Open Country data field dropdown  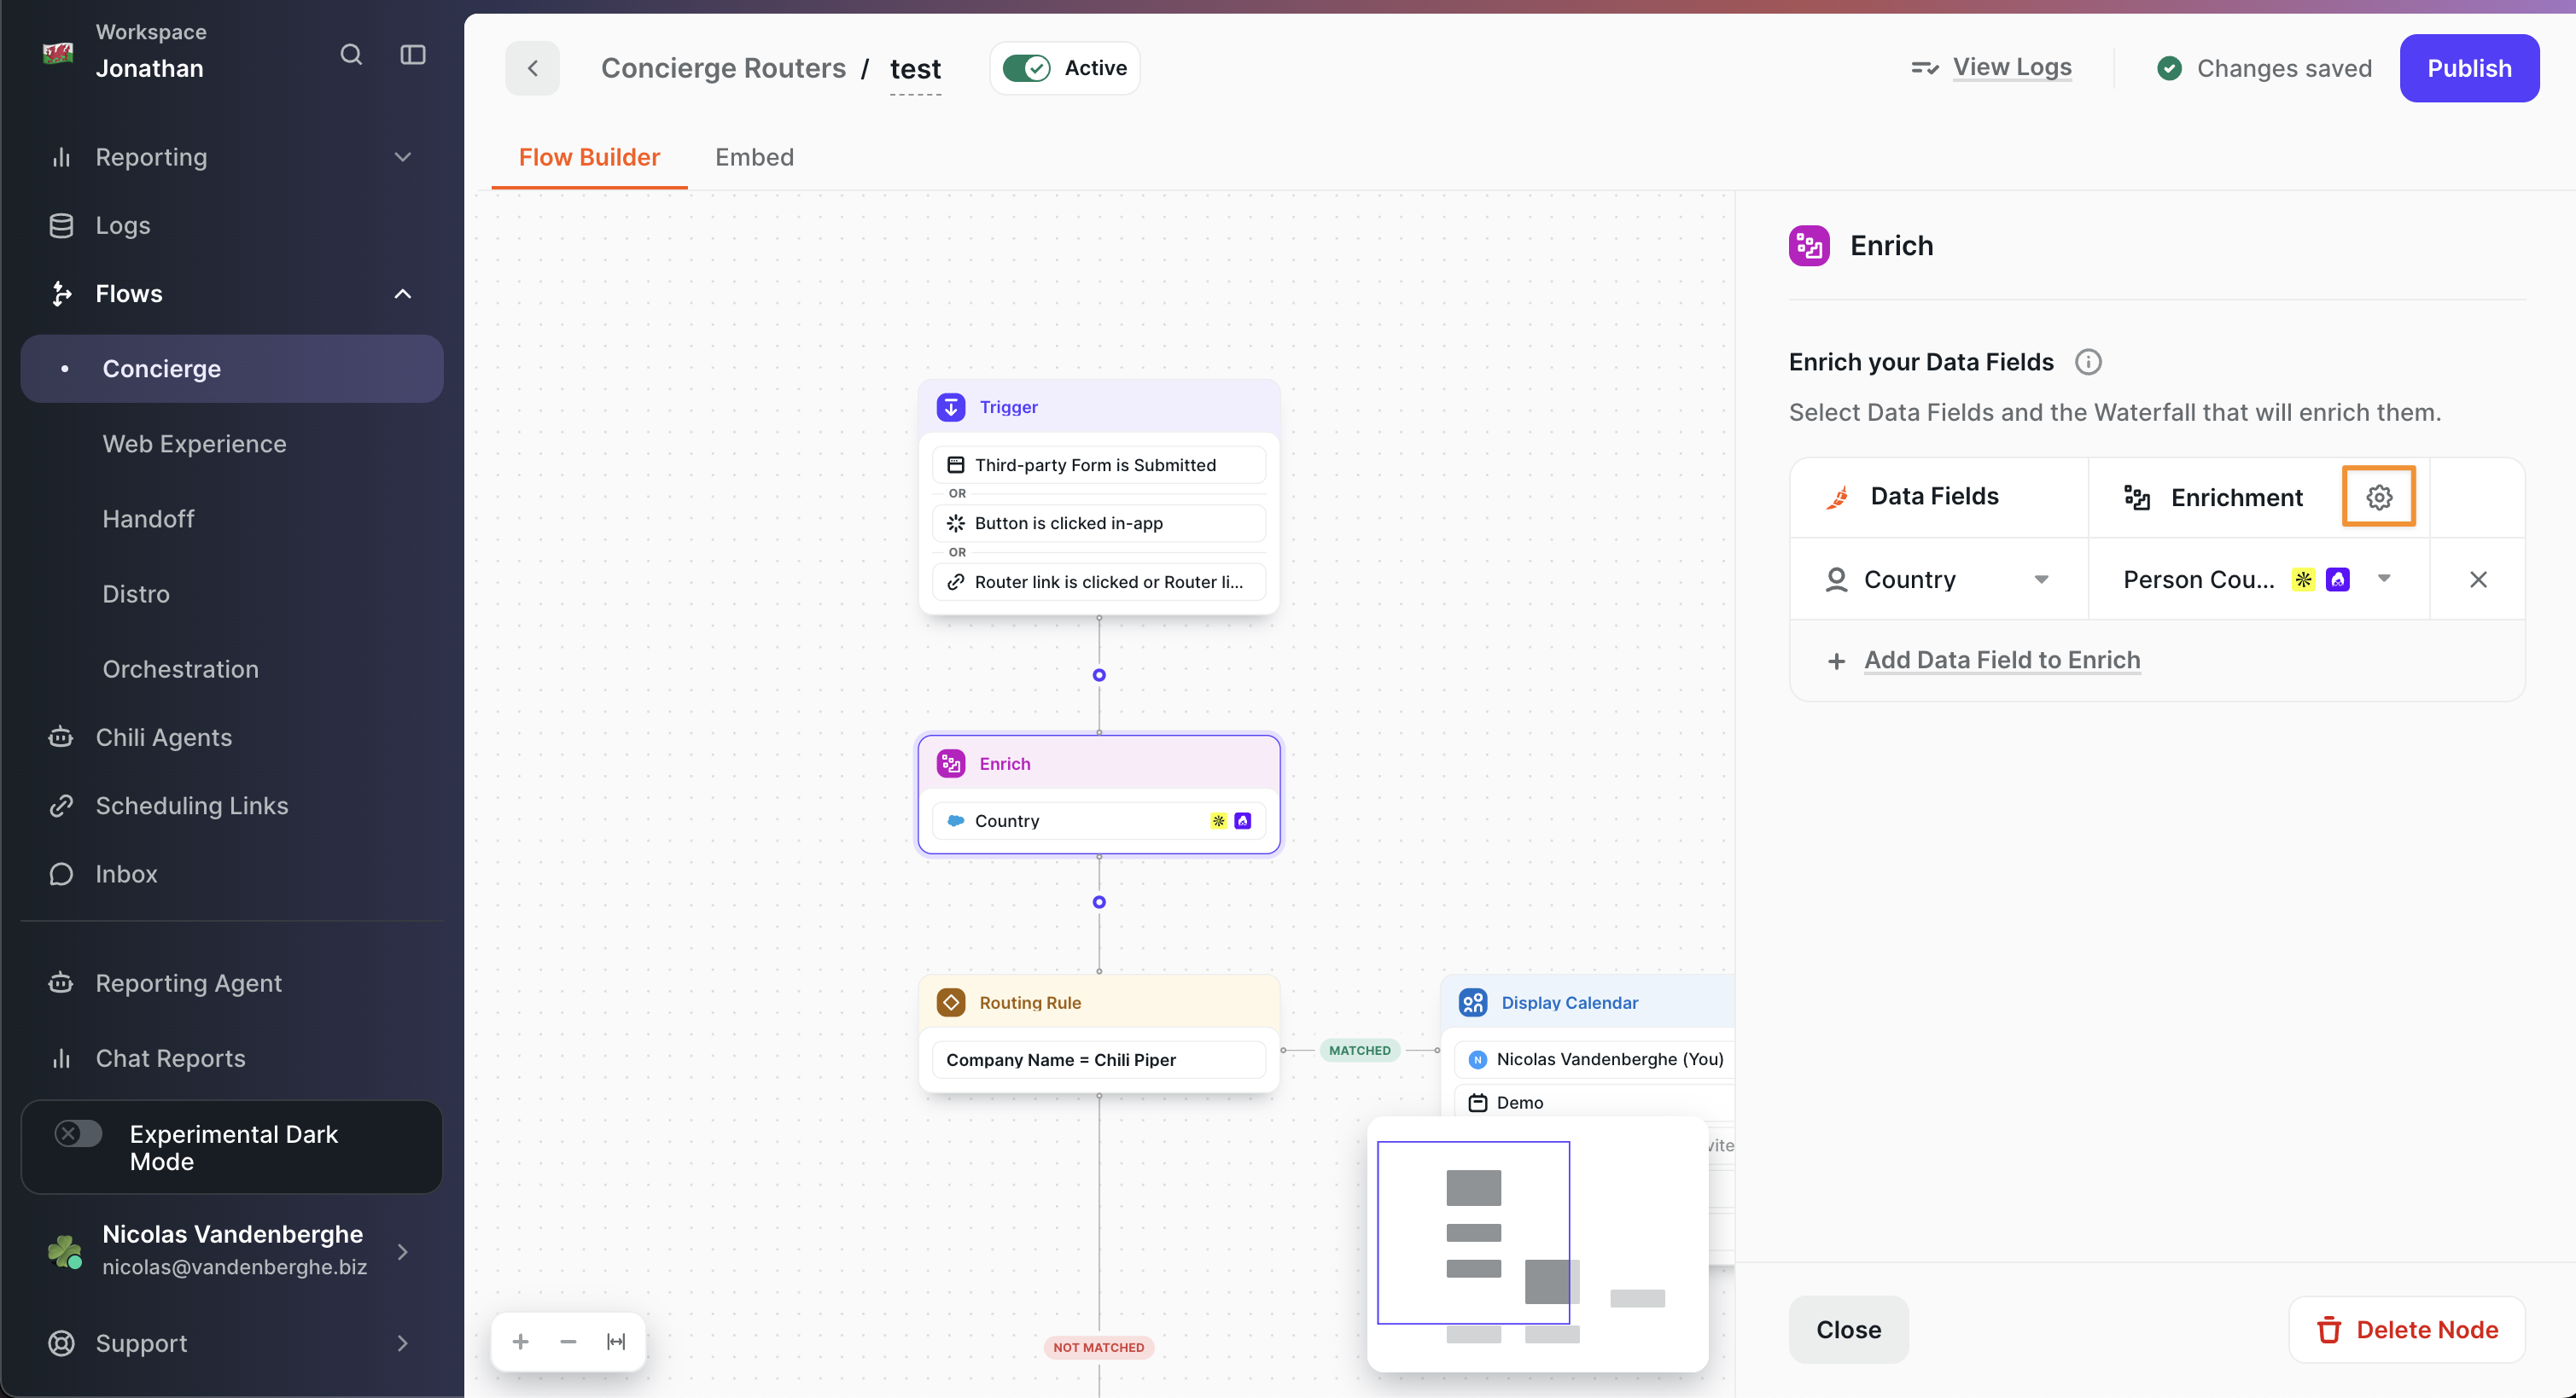coord(2041,580)
